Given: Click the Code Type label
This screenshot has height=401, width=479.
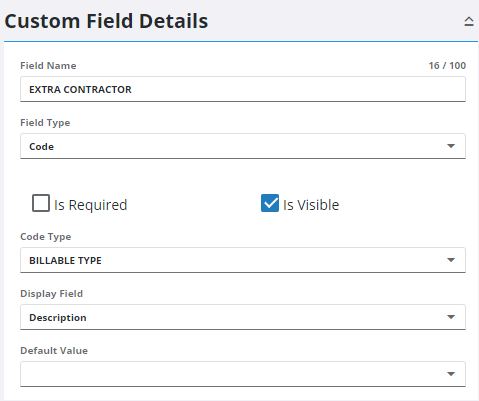Looking at the screenshot, I should (x=46, y=237).
